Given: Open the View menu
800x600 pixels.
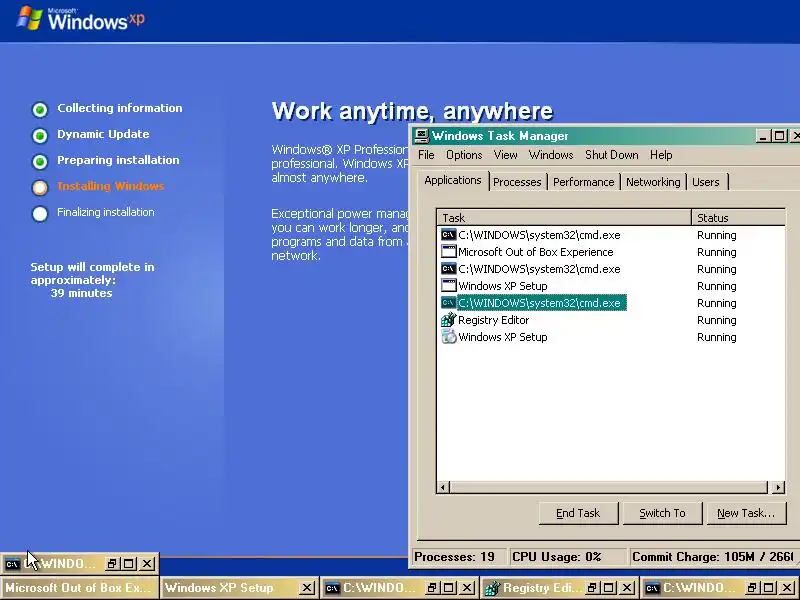Looking at the screenshot, I should pos(505,155).
